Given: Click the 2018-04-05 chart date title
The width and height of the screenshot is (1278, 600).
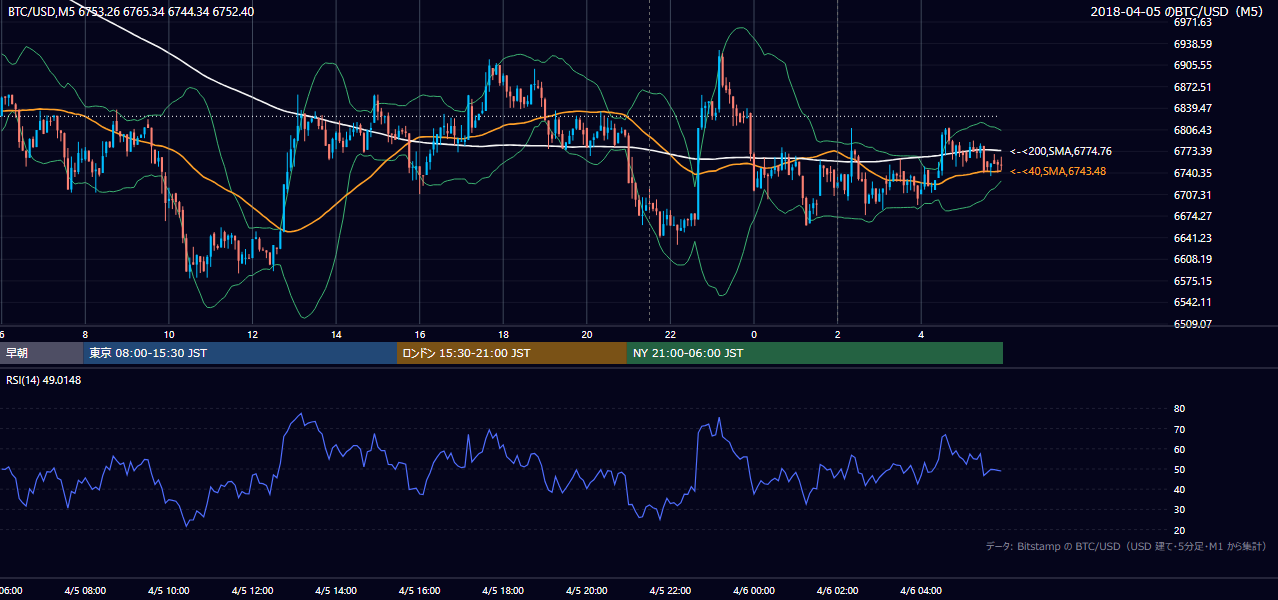Looking at the screenshot, I should (1178, 12).
